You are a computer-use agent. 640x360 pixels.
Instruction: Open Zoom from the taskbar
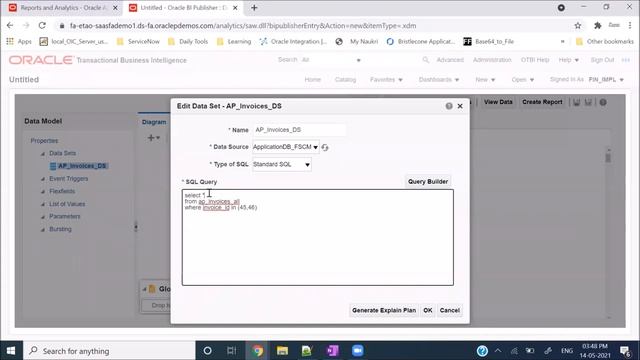point(358,351)
